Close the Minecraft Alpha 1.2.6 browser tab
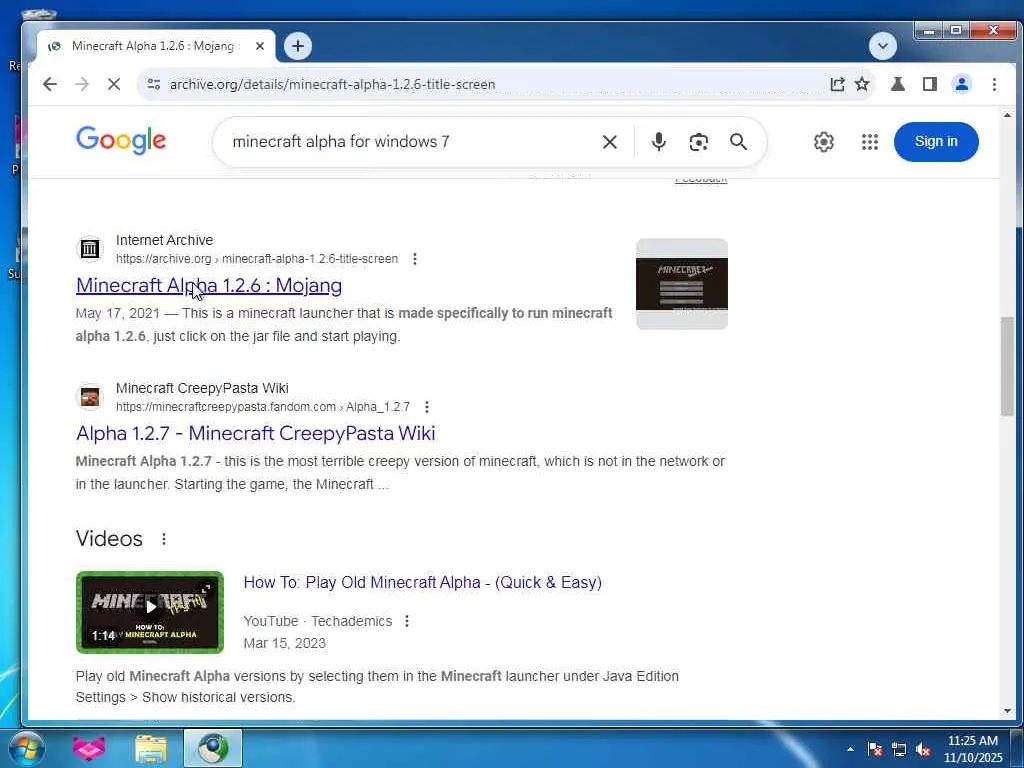 (x=260, y=46)
